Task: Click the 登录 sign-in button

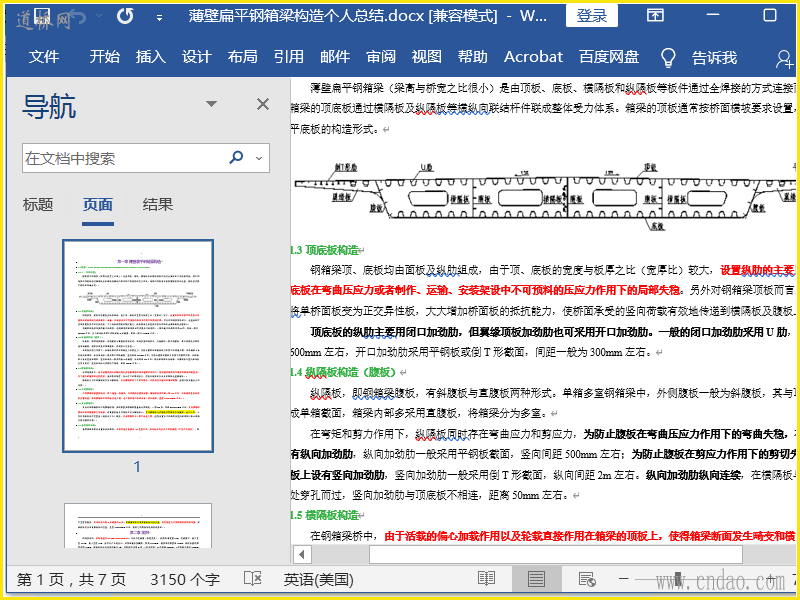Action: coord(591,16)
